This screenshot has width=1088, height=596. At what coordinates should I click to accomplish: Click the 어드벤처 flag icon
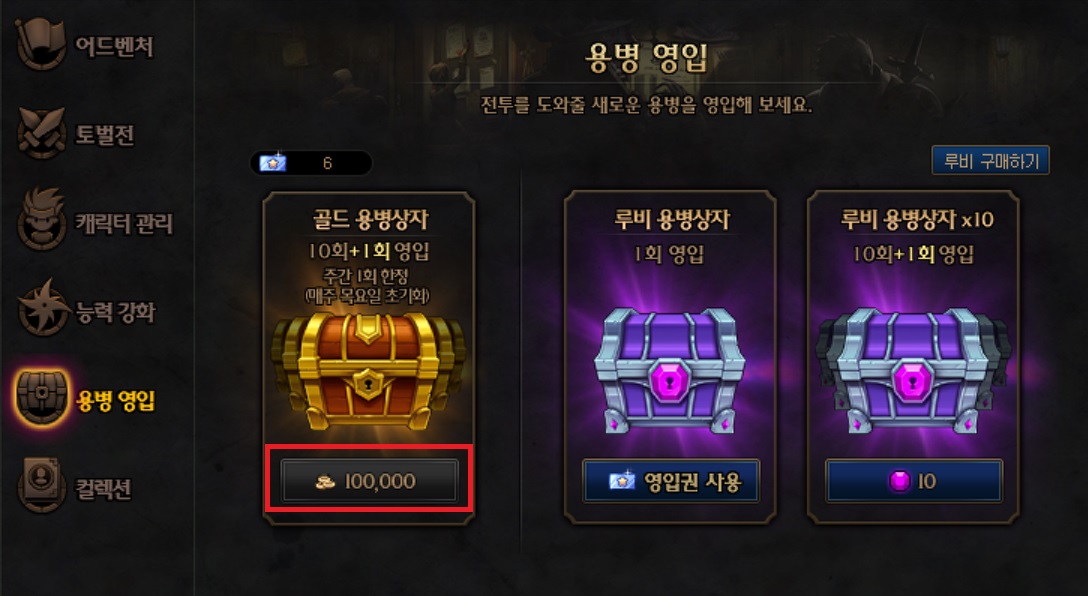tap(41, 44)
